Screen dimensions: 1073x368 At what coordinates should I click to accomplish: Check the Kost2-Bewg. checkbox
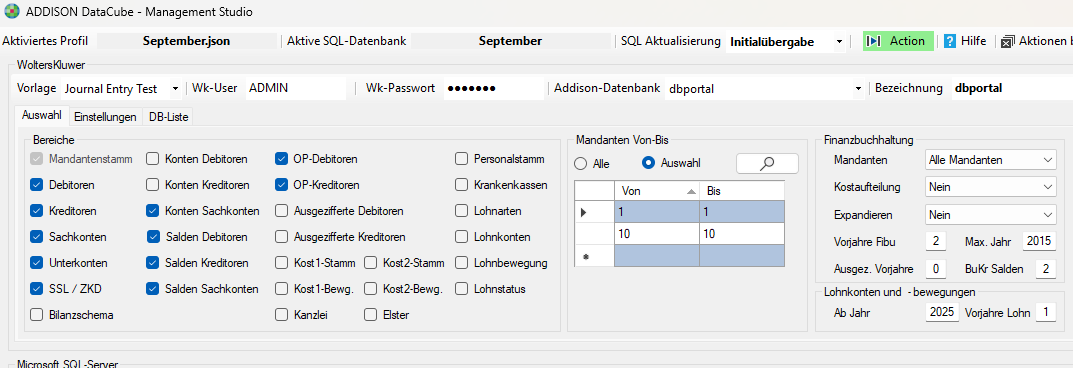pyautogui.click(x=371, y=289)
